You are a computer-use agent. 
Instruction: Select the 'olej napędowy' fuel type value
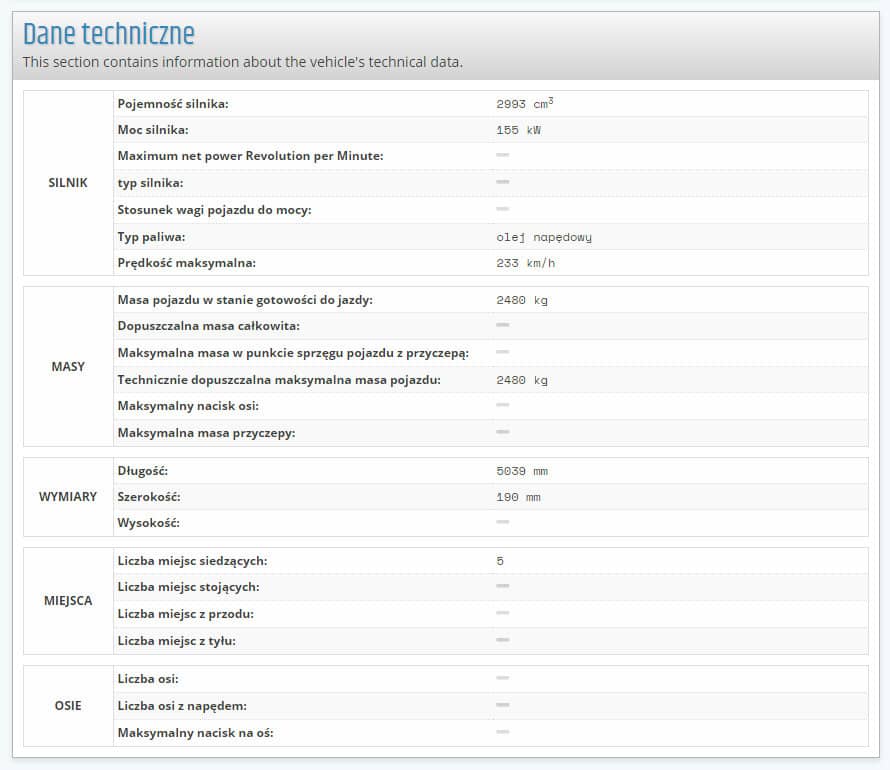(544, 237)
